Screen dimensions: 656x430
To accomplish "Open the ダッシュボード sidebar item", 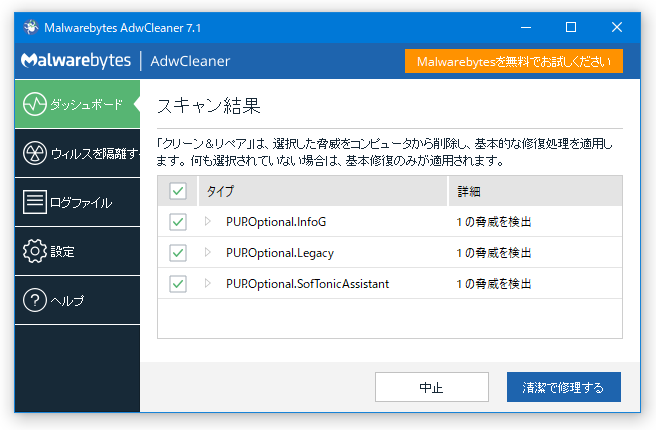I will coord(77,104).
